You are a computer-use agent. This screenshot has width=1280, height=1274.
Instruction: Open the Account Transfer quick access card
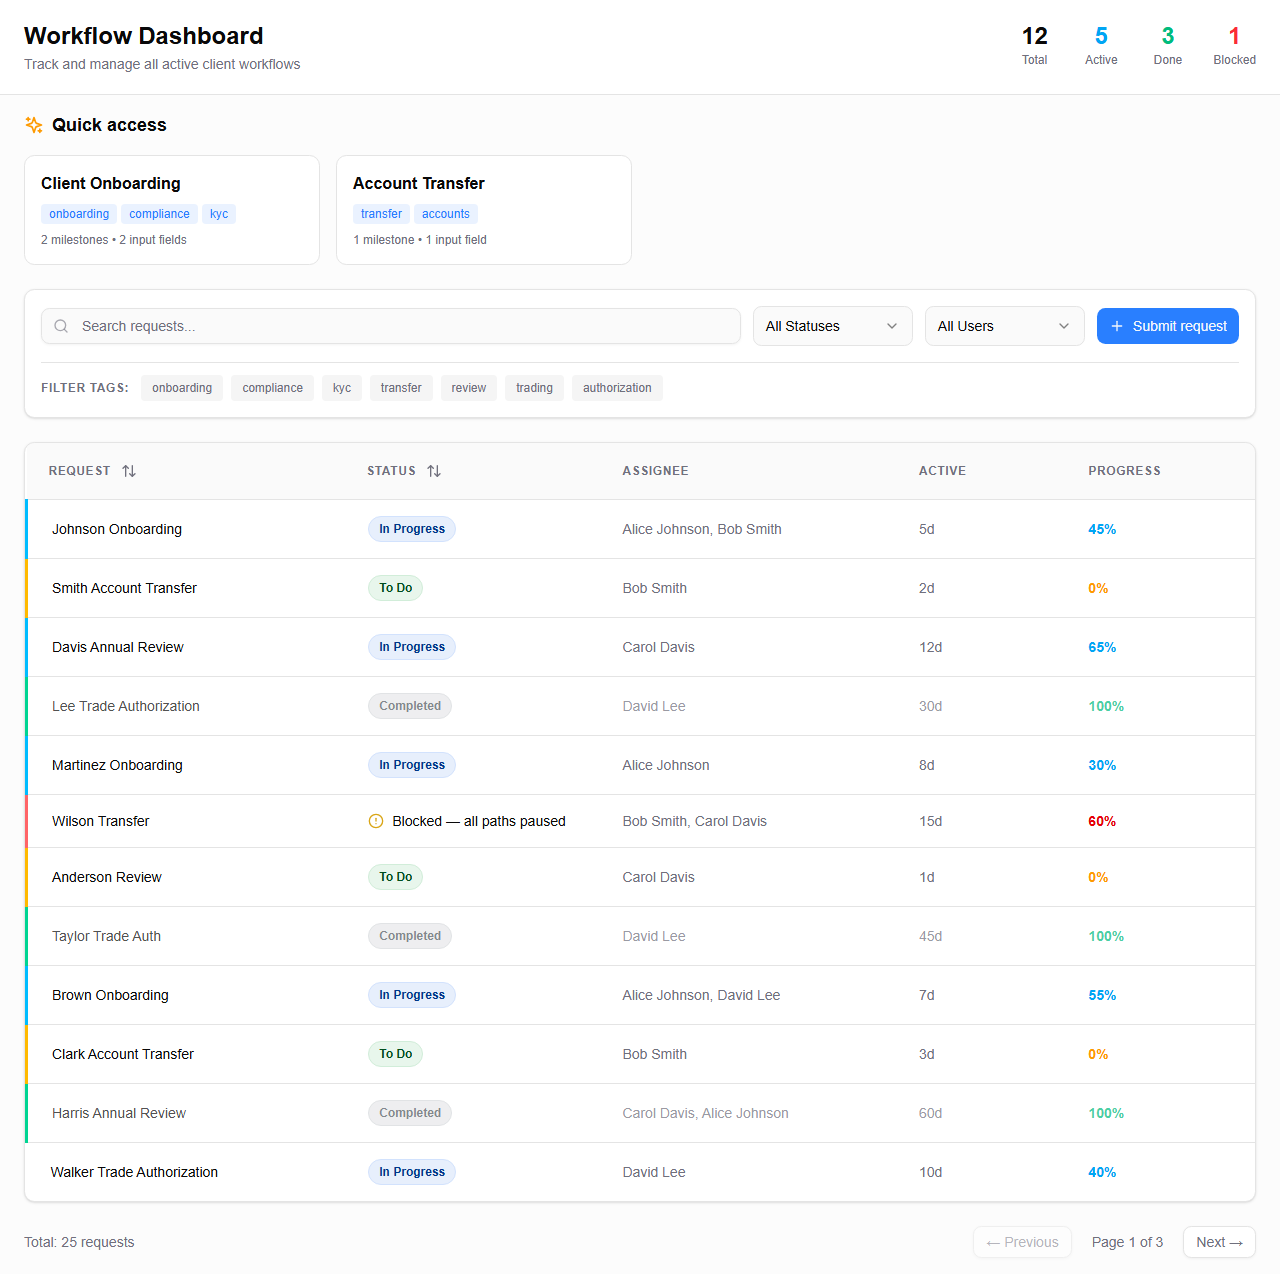(x=484, y=210)
